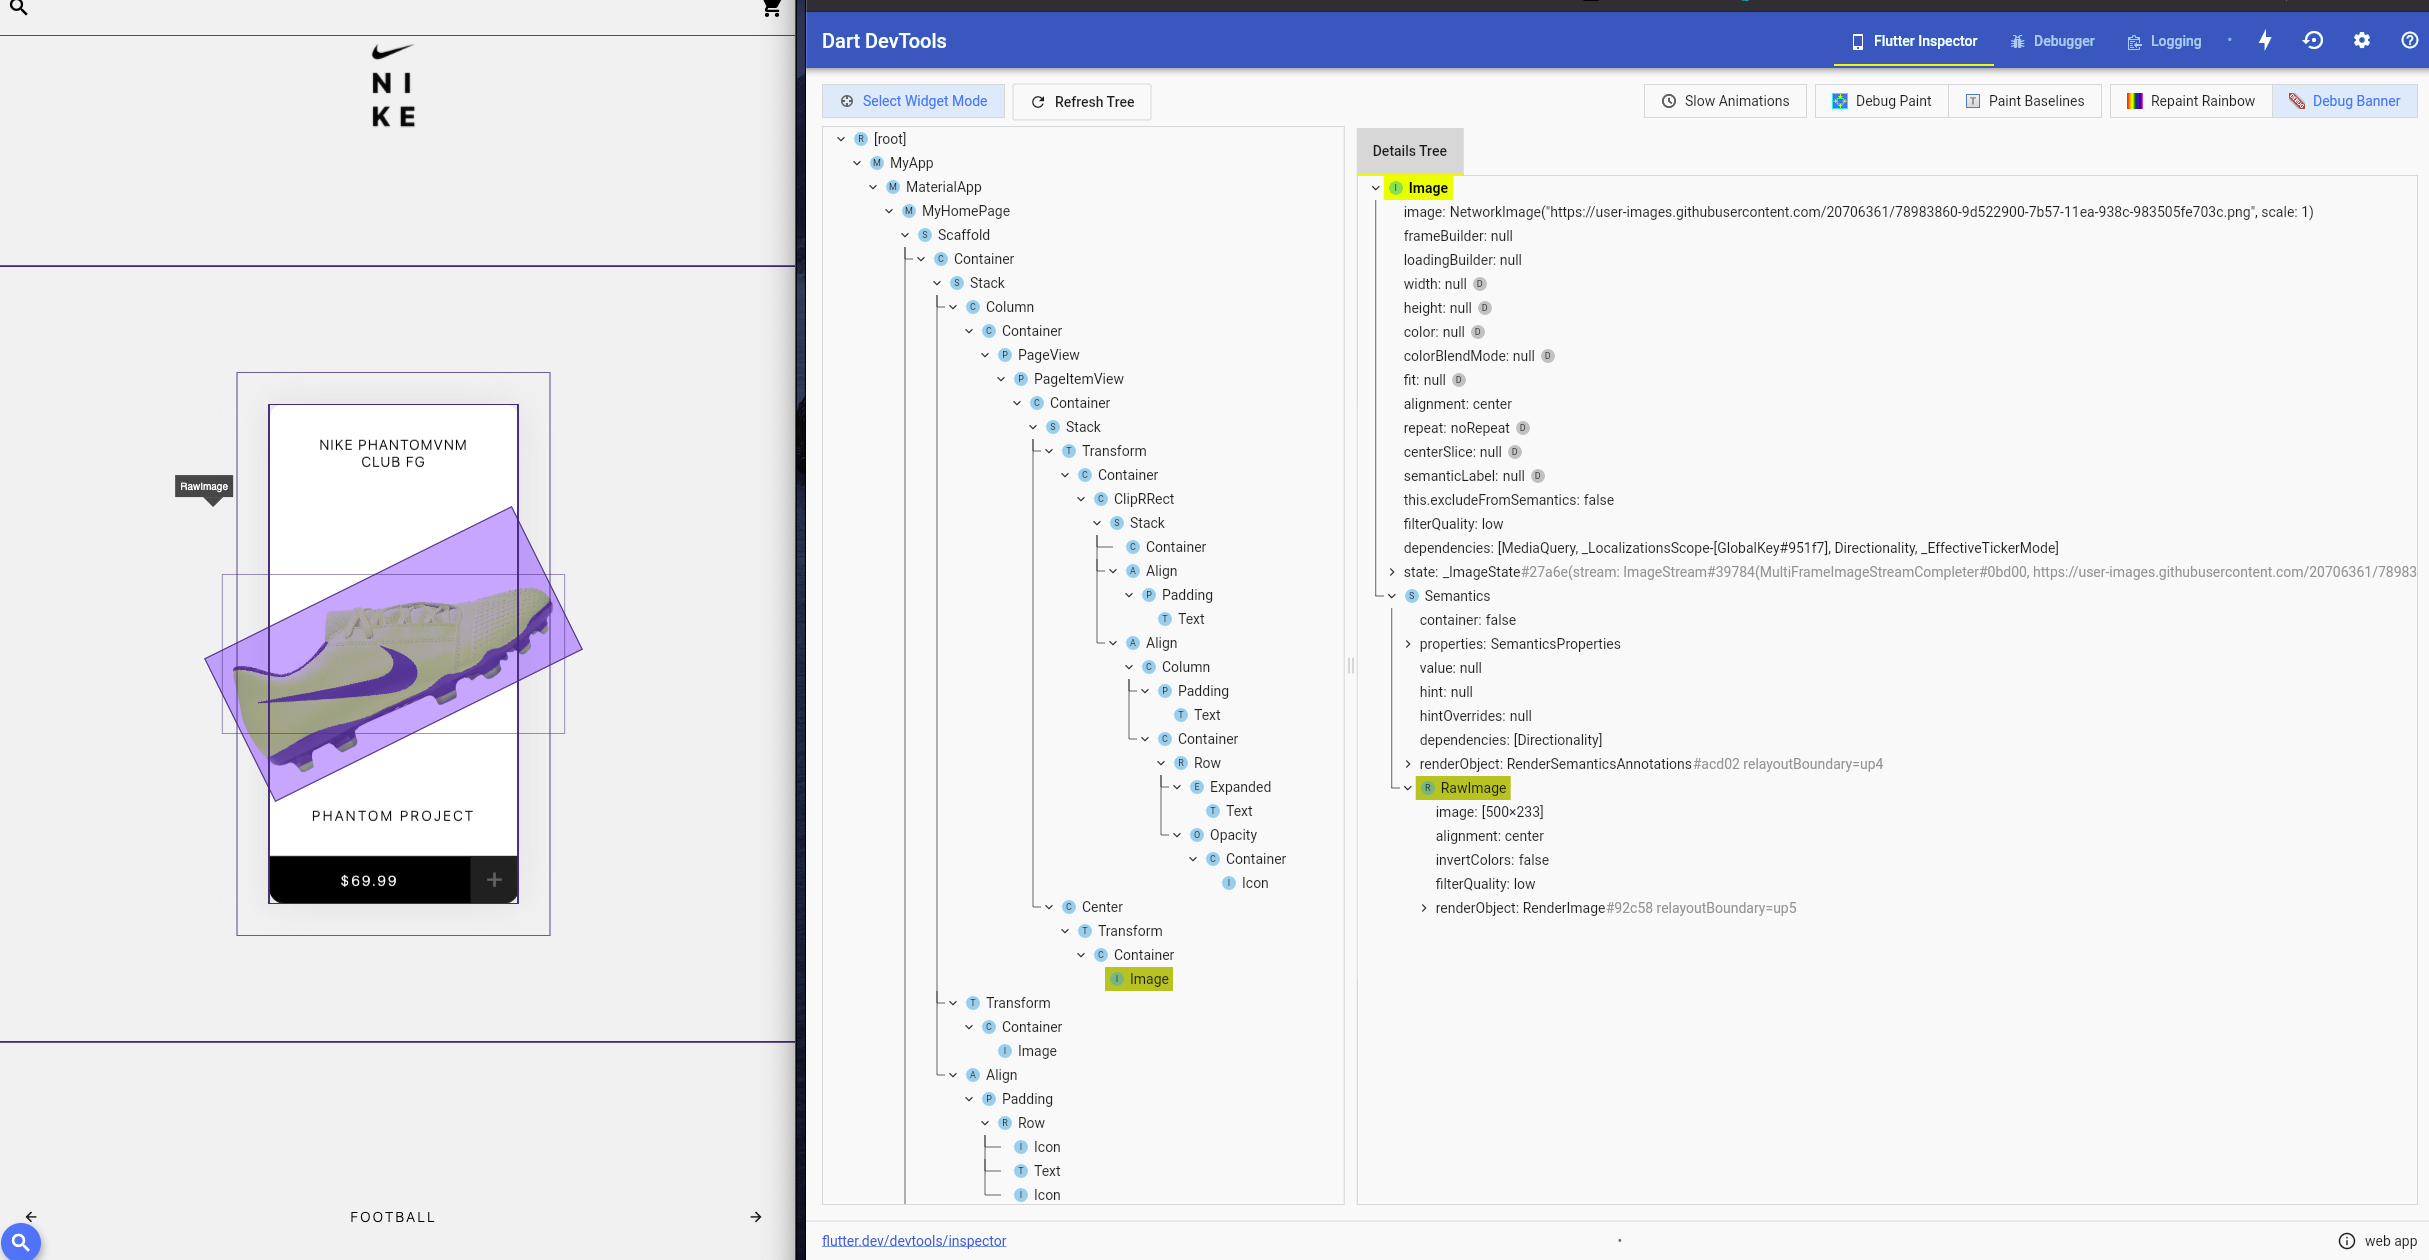Image resolution: width=2429 pixels, height=1260 pixels.
Task: Enable Debug Paint overlay
Action: [1881, 101]
